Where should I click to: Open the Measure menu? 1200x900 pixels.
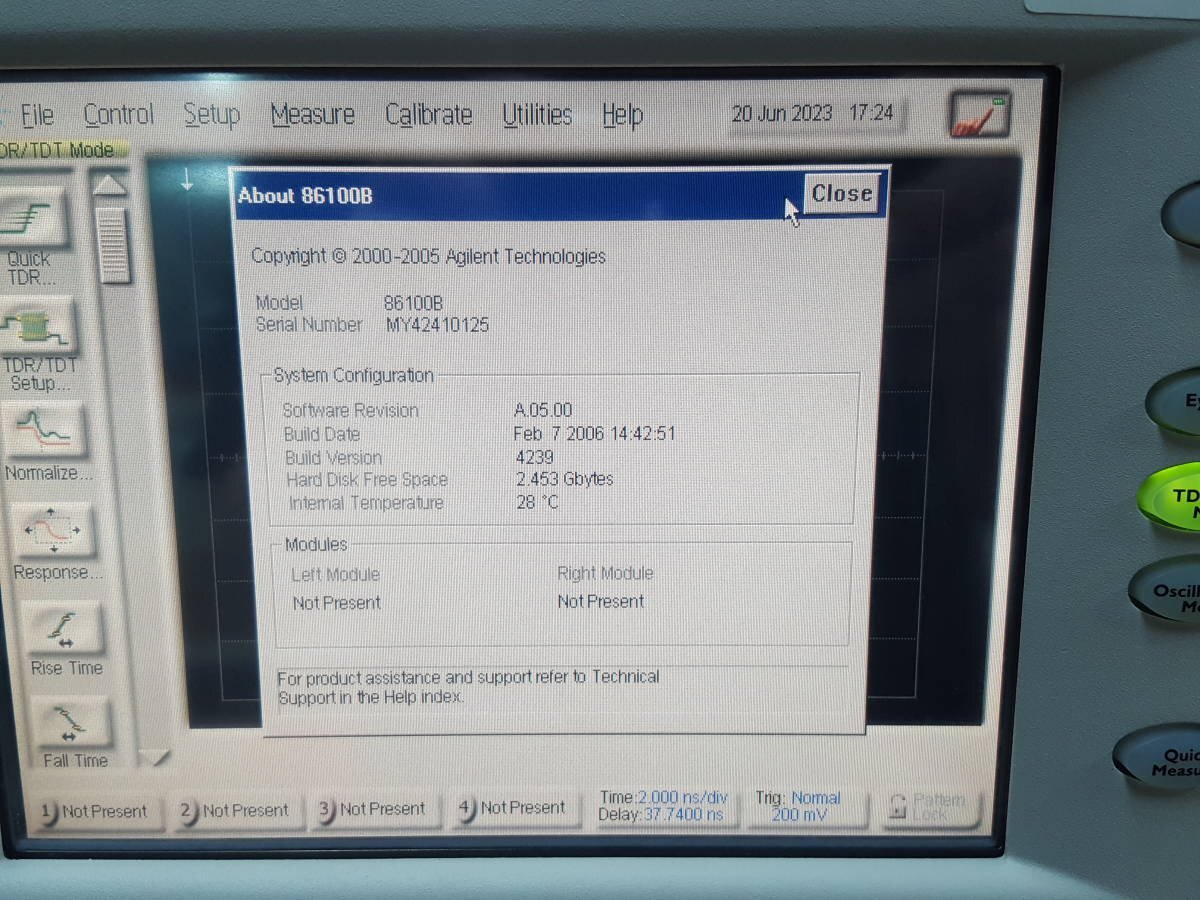(x=312, y=115)
